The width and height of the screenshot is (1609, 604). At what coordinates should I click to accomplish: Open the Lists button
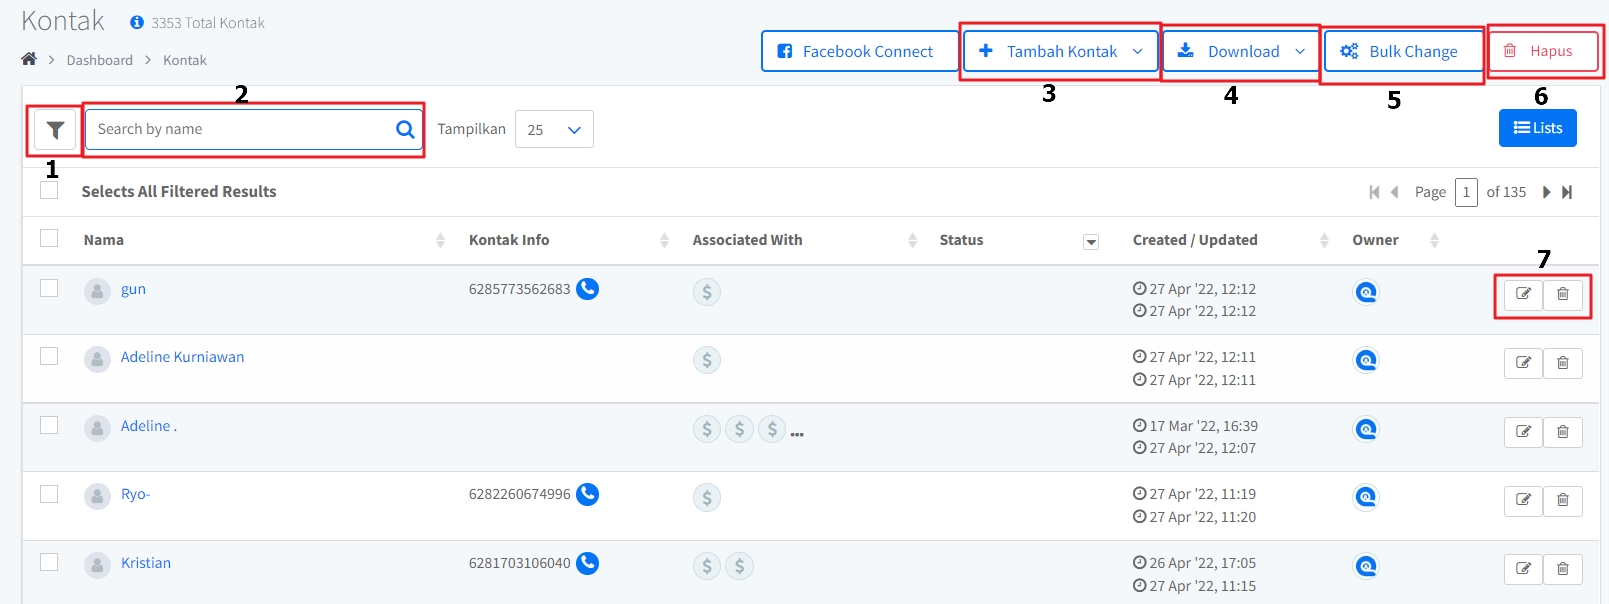tap(1538, 128)
